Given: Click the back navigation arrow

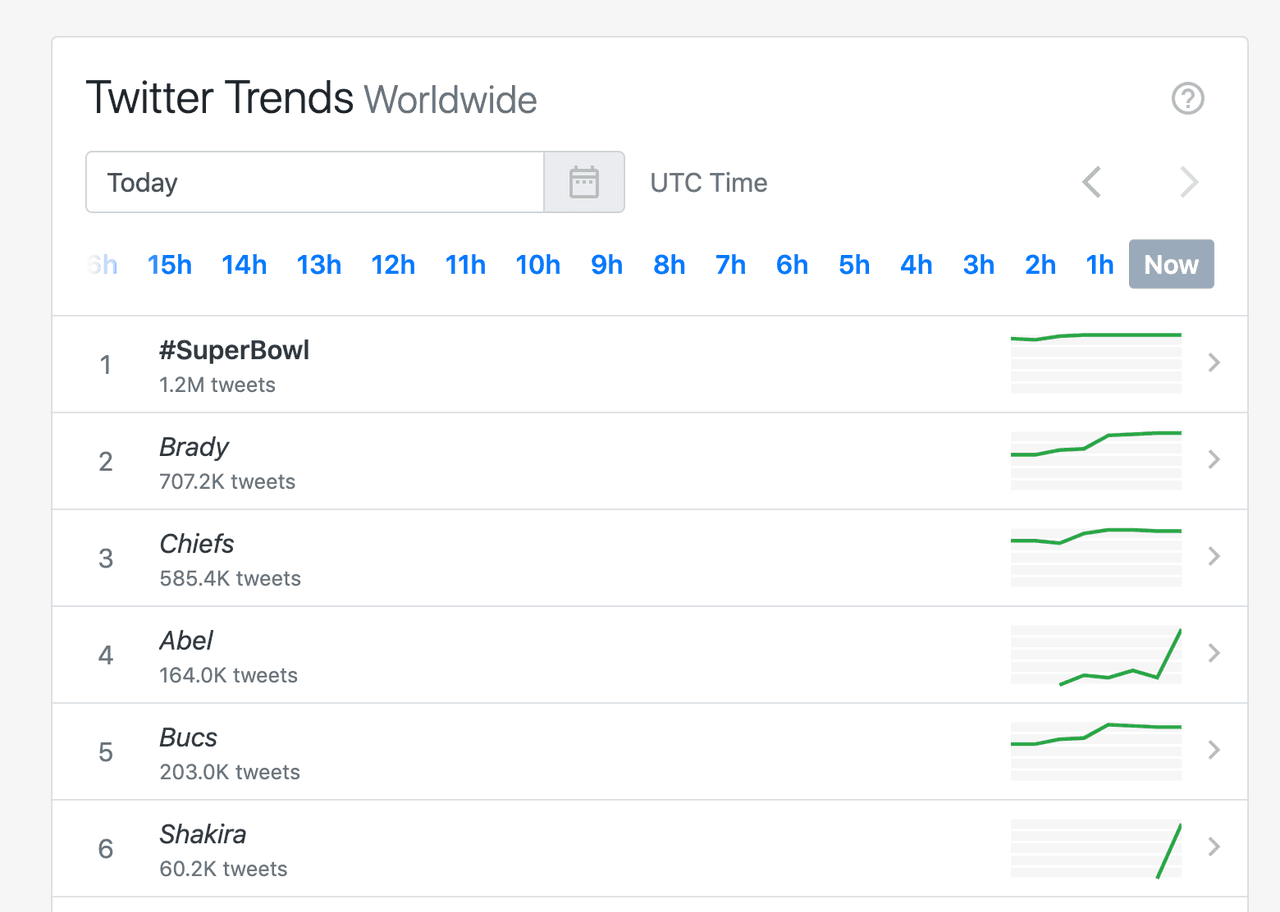Looking at the screenshot, I should [x=1091, y=182].
